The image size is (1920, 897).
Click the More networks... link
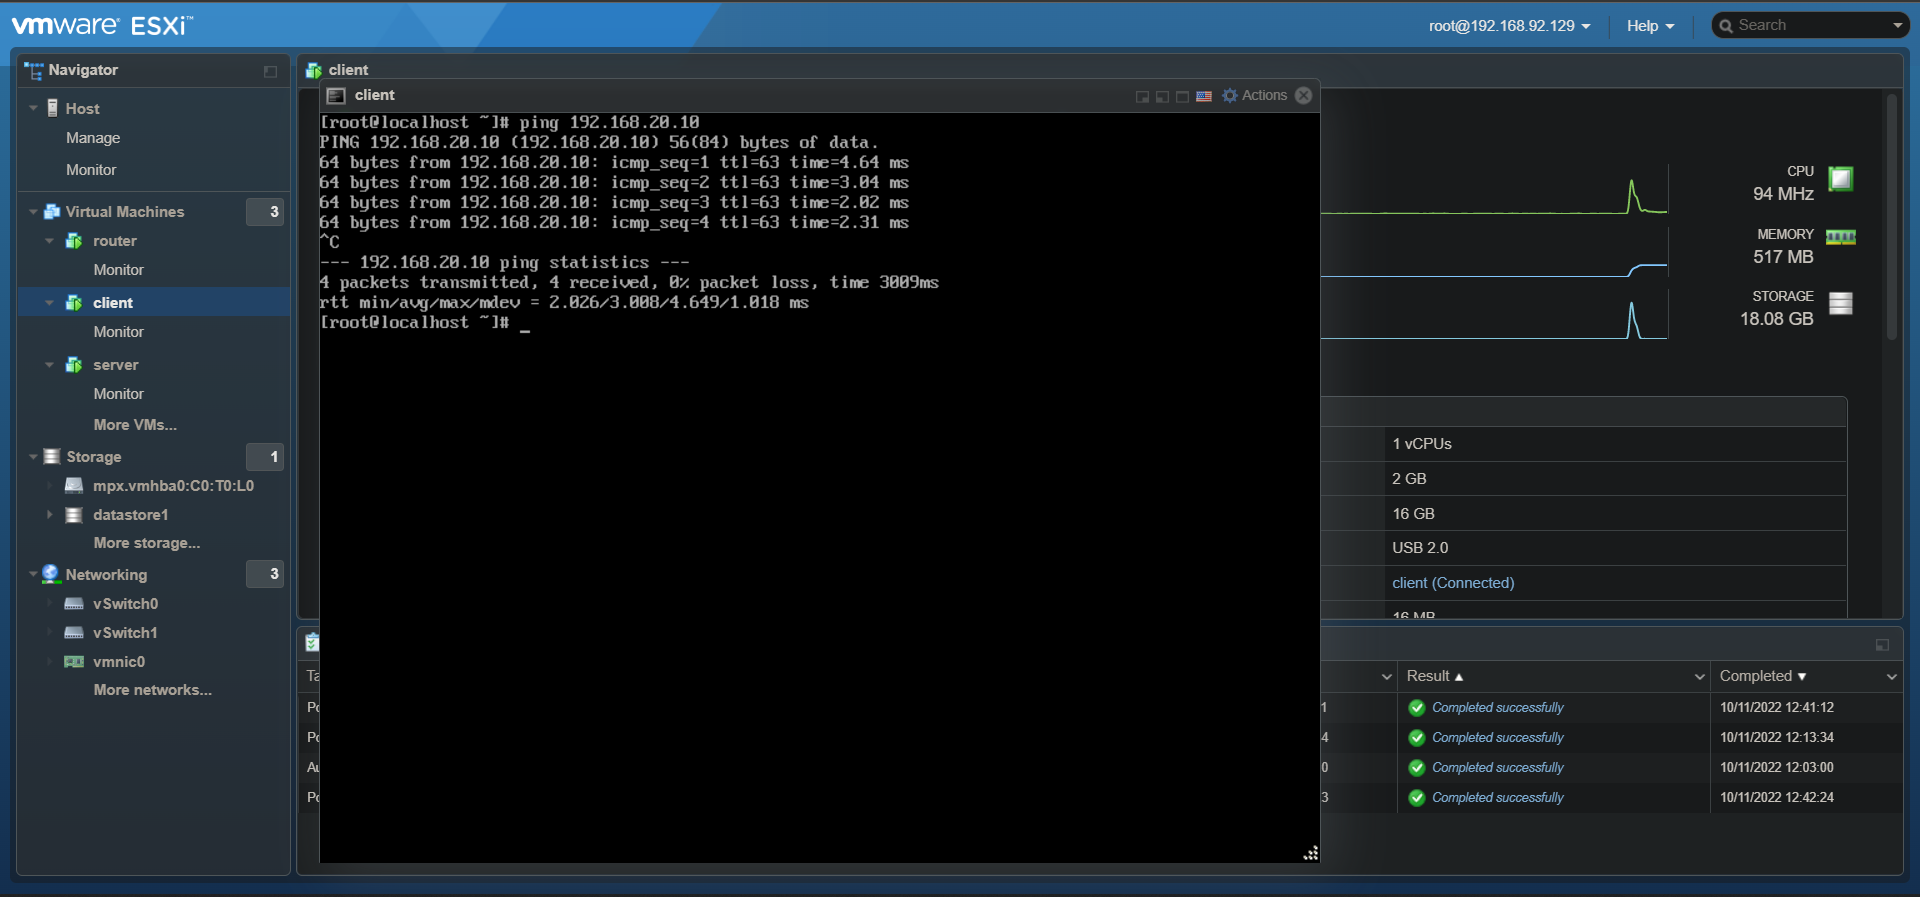(152, 690)
